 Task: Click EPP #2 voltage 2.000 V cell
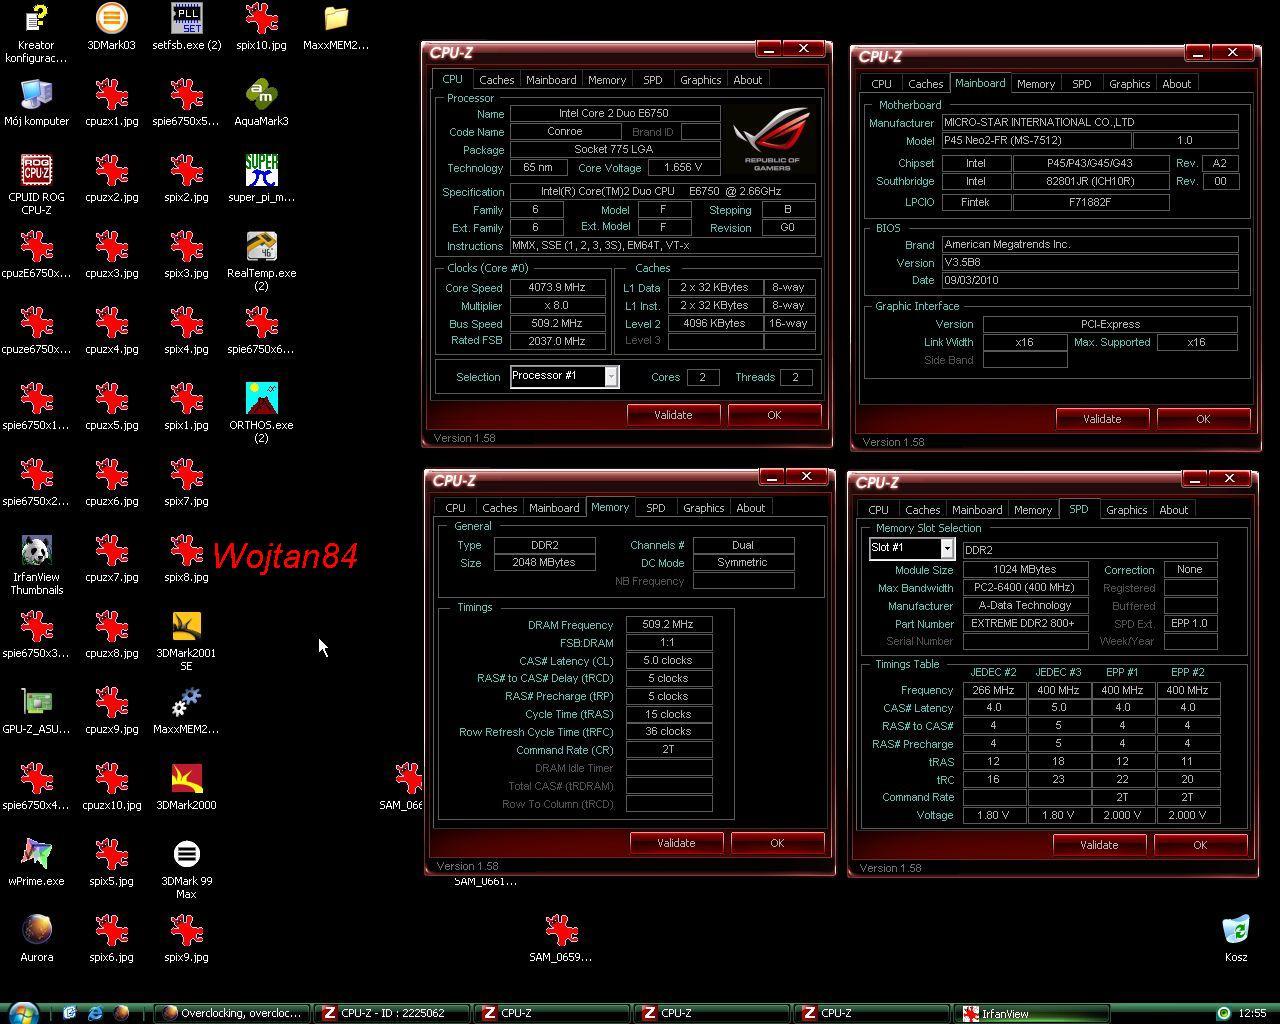click(1187, 815)
